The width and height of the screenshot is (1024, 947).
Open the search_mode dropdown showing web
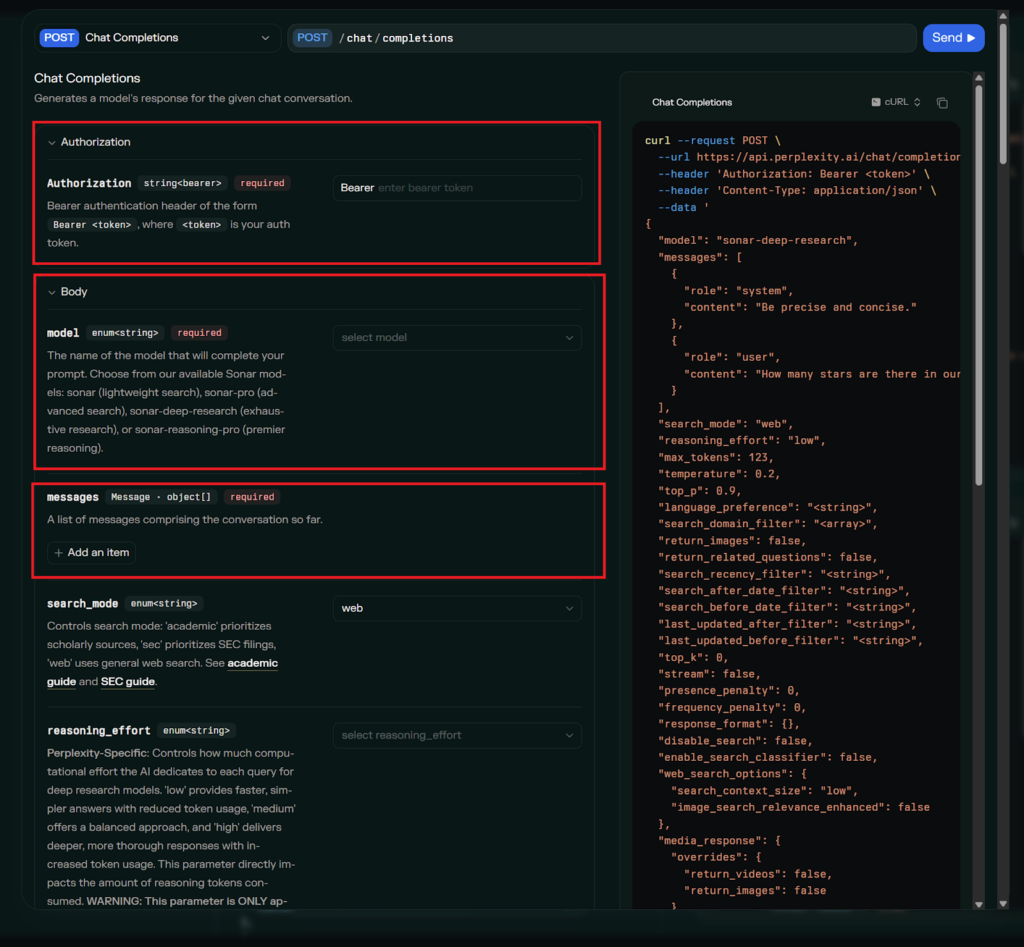click(457, 608)
